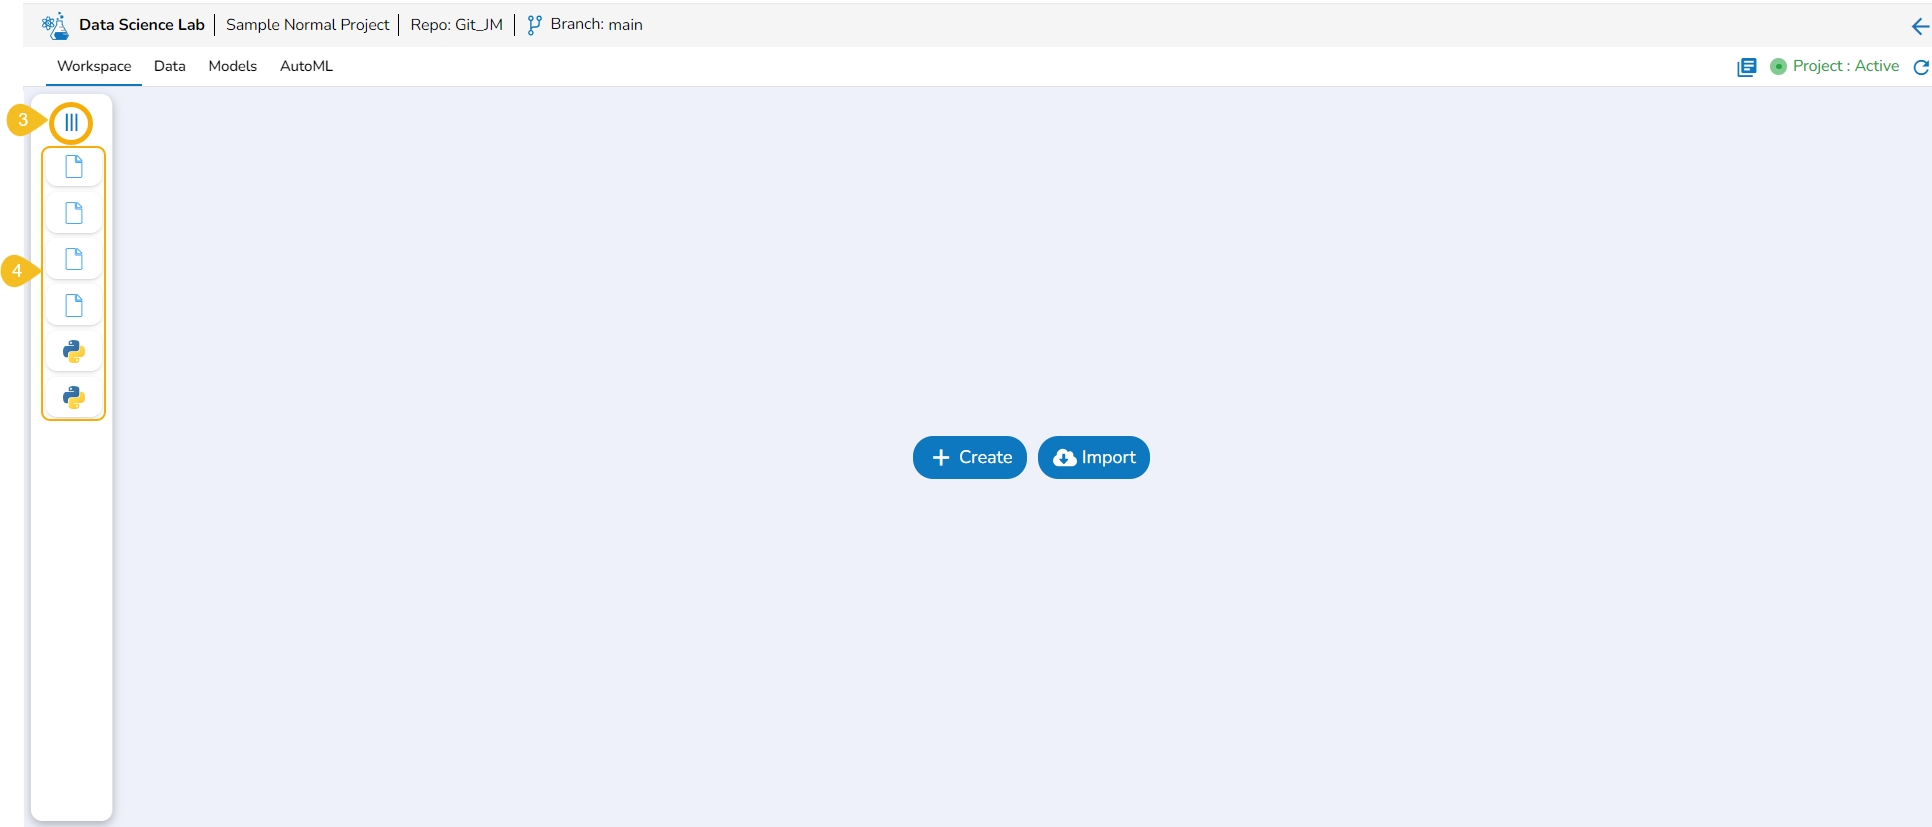
Task: Switch to the Models tab
Action: click(233, 66)
